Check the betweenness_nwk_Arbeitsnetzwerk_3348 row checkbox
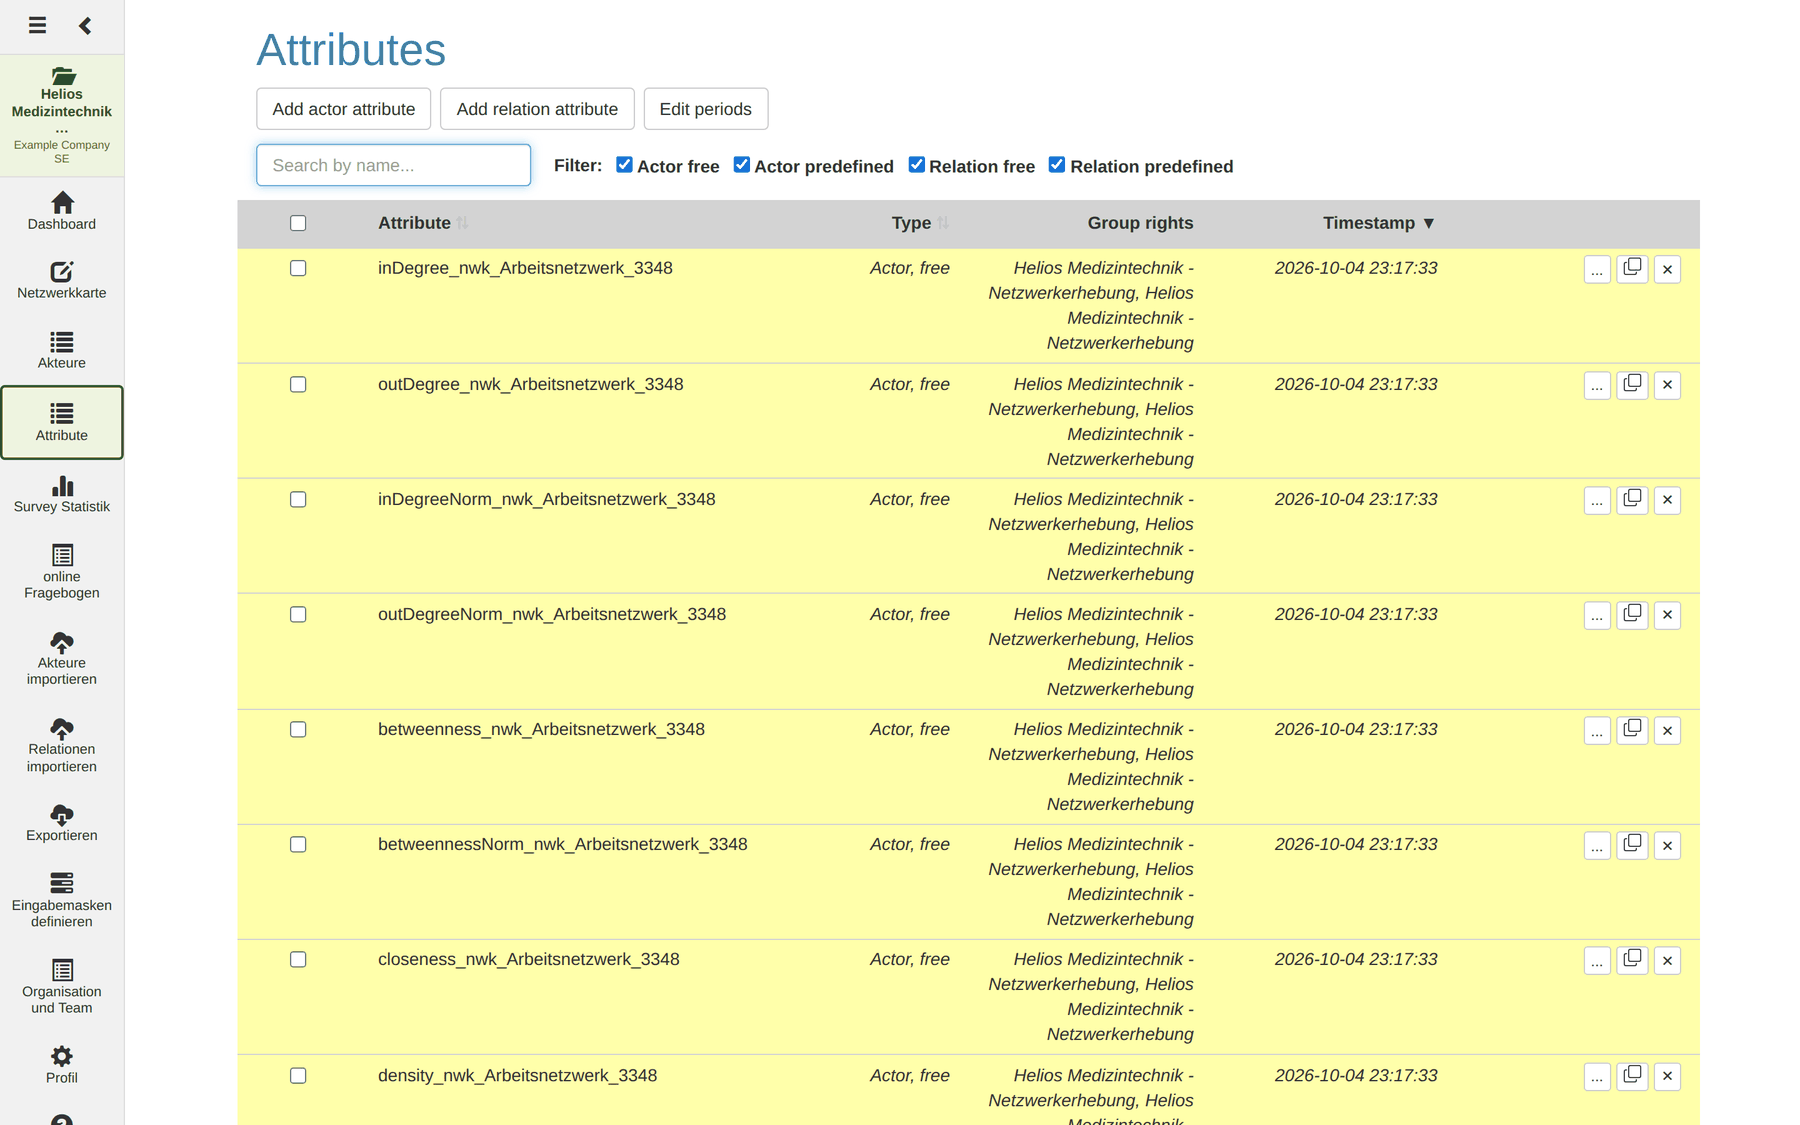The width and height of the screenshot is (1800, 1125). [298, 729]
